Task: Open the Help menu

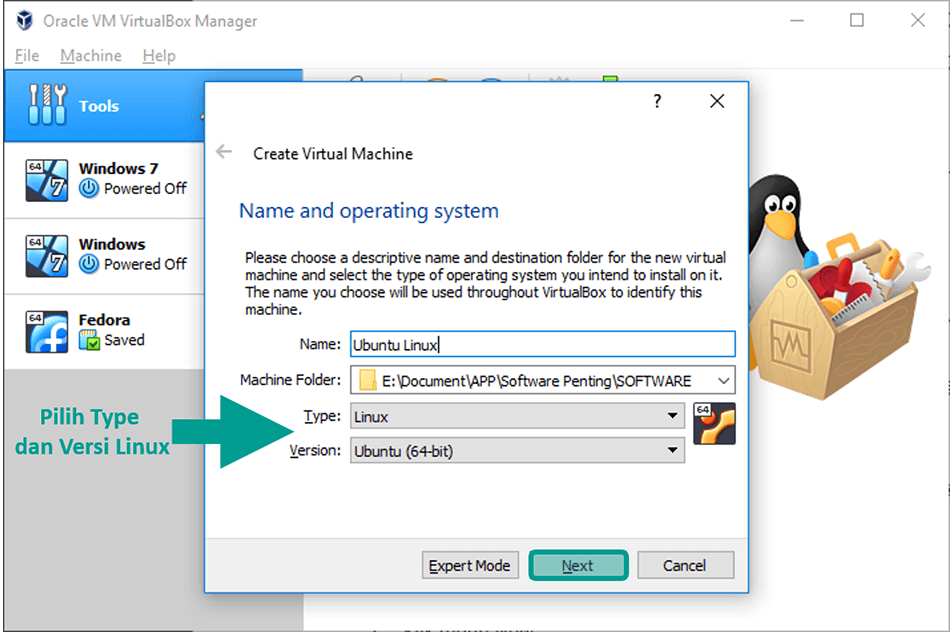Action: pyautogui.click(x=159, y=56)
